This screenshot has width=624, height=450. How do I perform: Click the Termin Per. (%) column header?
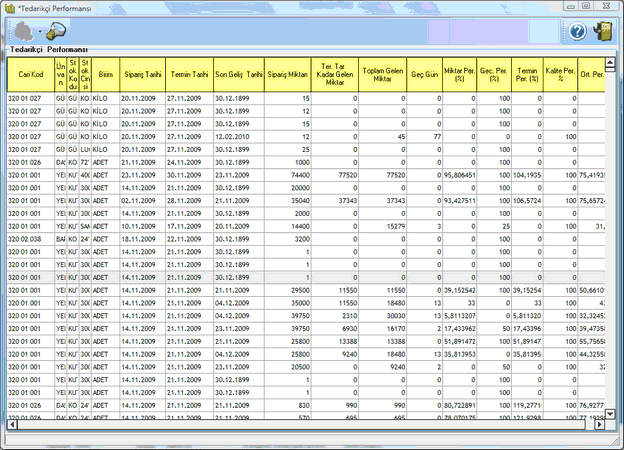tap(527, 74)
